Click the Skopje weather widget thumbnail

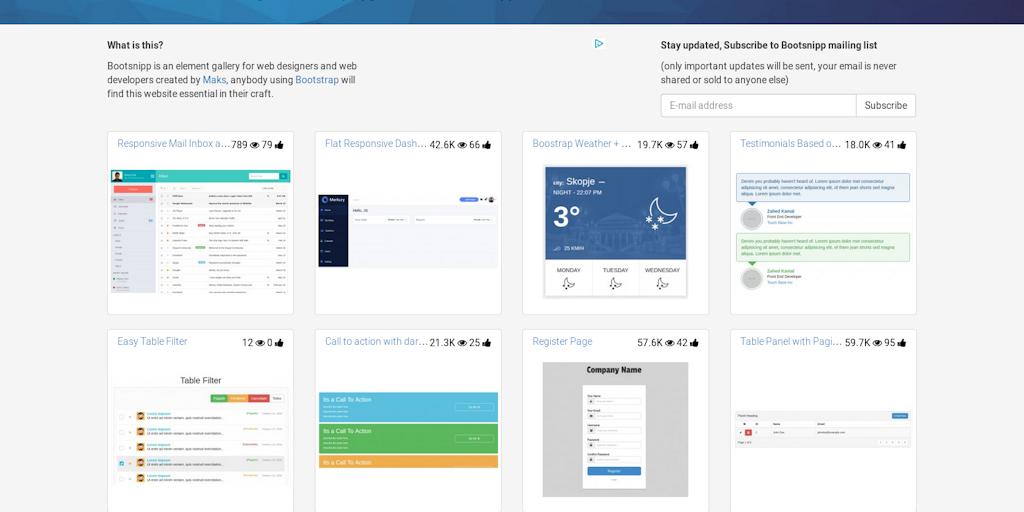pos(615,232)
